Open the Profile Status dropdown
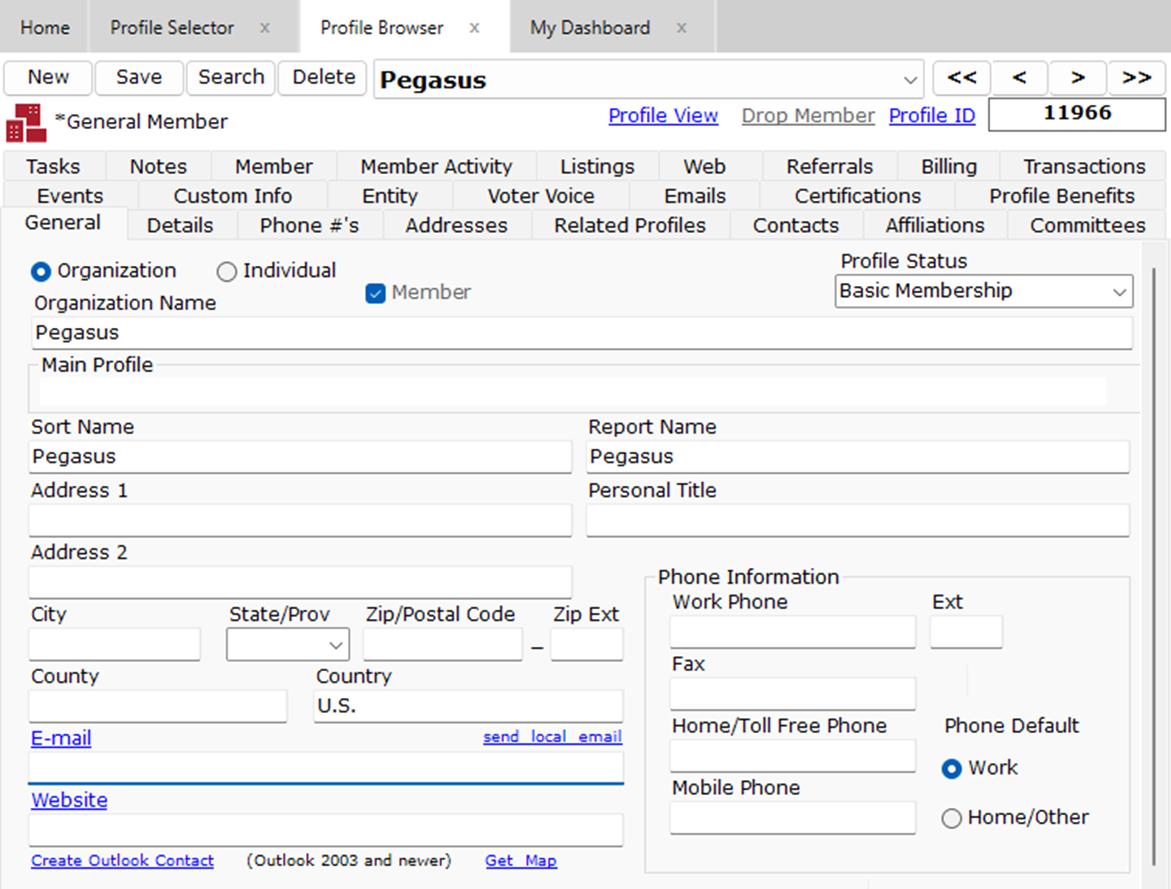Screen dimensions: 1171x889 [x=1120, y=291]
